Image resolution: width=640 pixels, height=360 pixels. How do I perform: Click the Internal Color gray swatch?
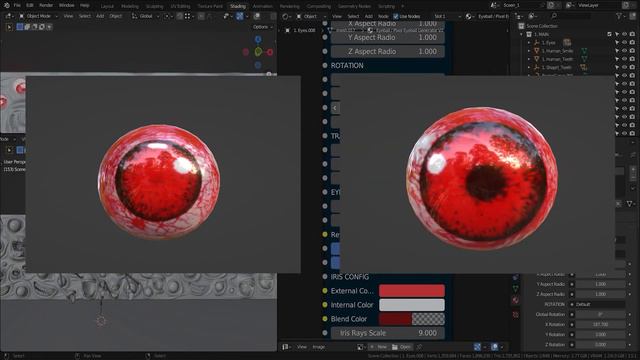[x=411, y=305]
